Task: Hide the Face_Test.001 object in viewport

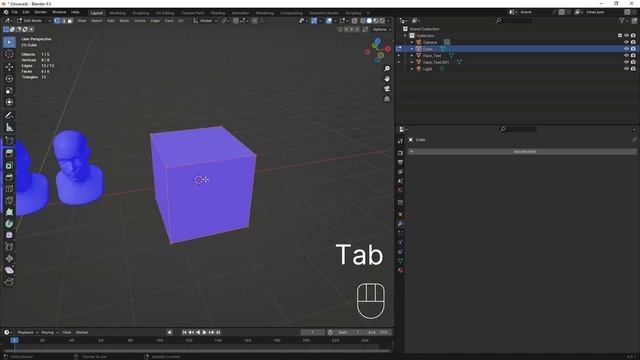Action: (x=626, y=62)
